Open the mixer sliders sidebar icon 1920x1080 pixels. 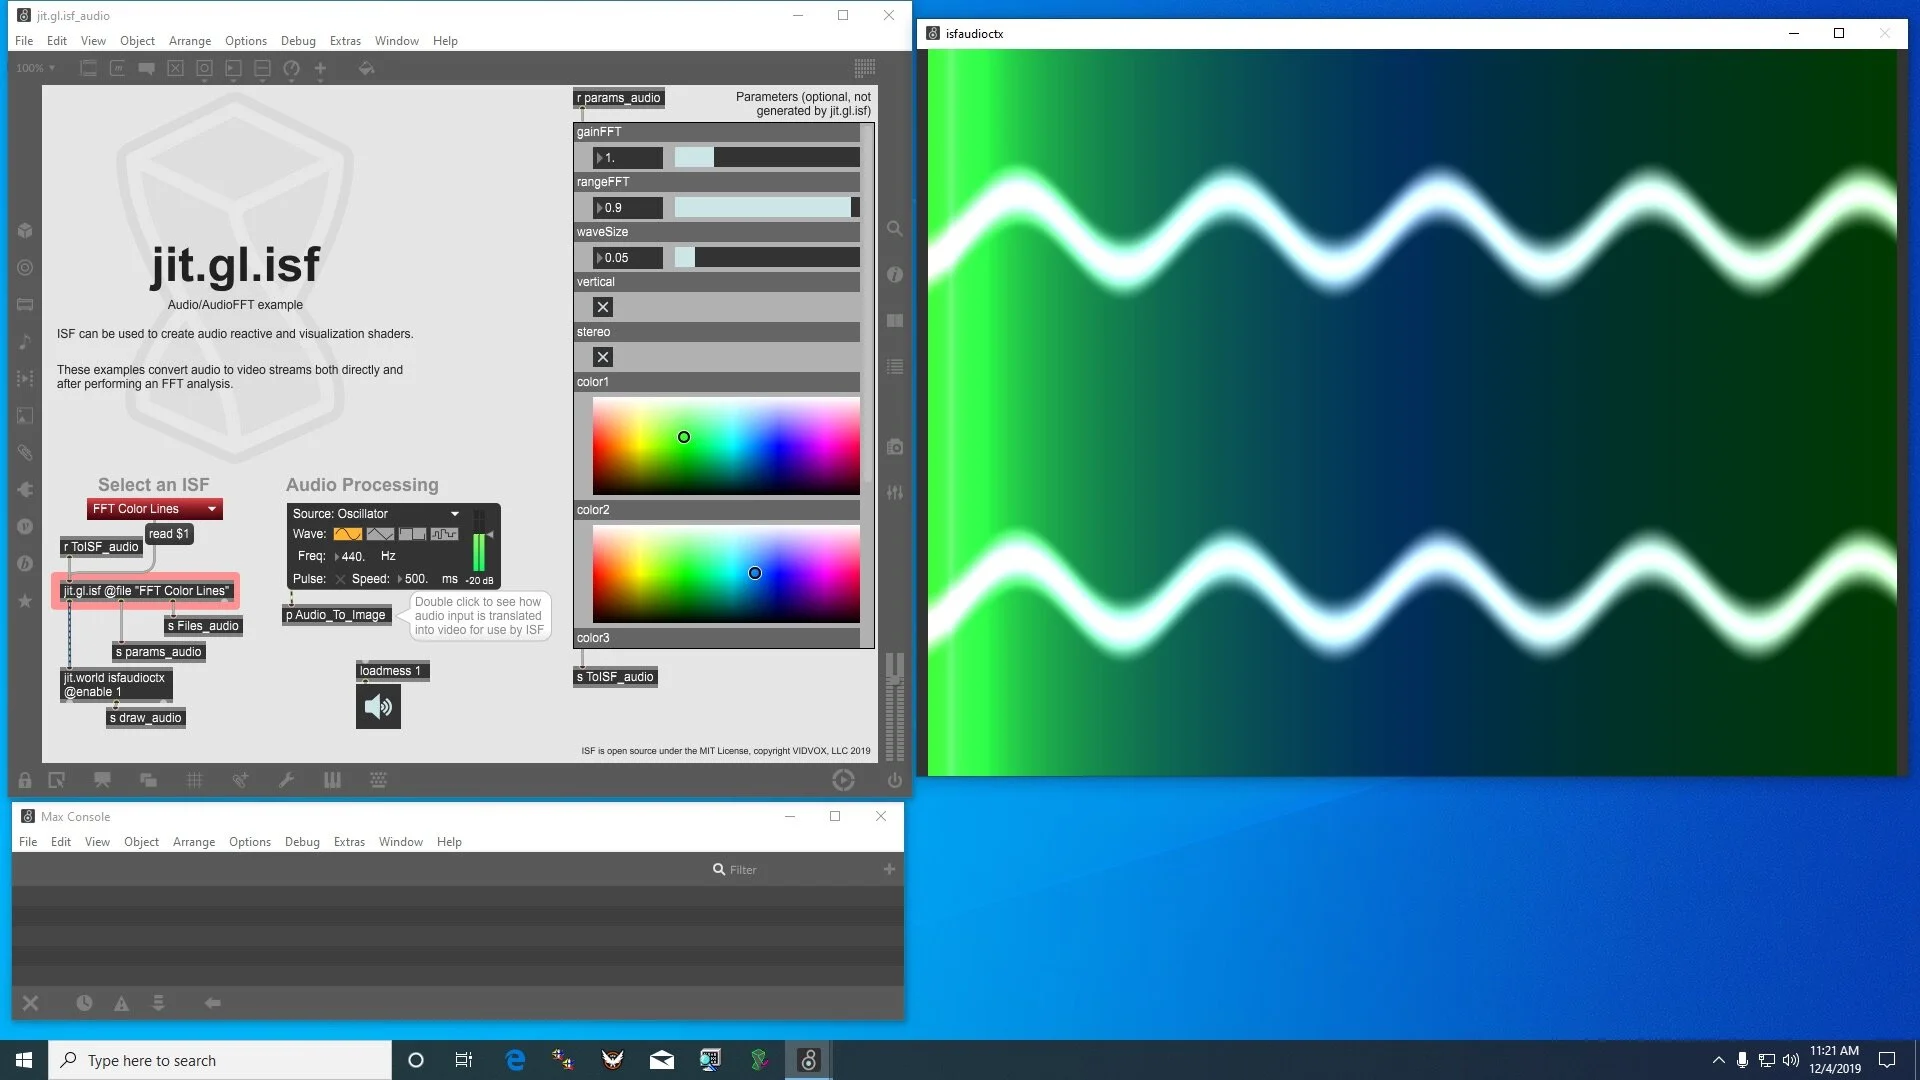click(895, 493)
